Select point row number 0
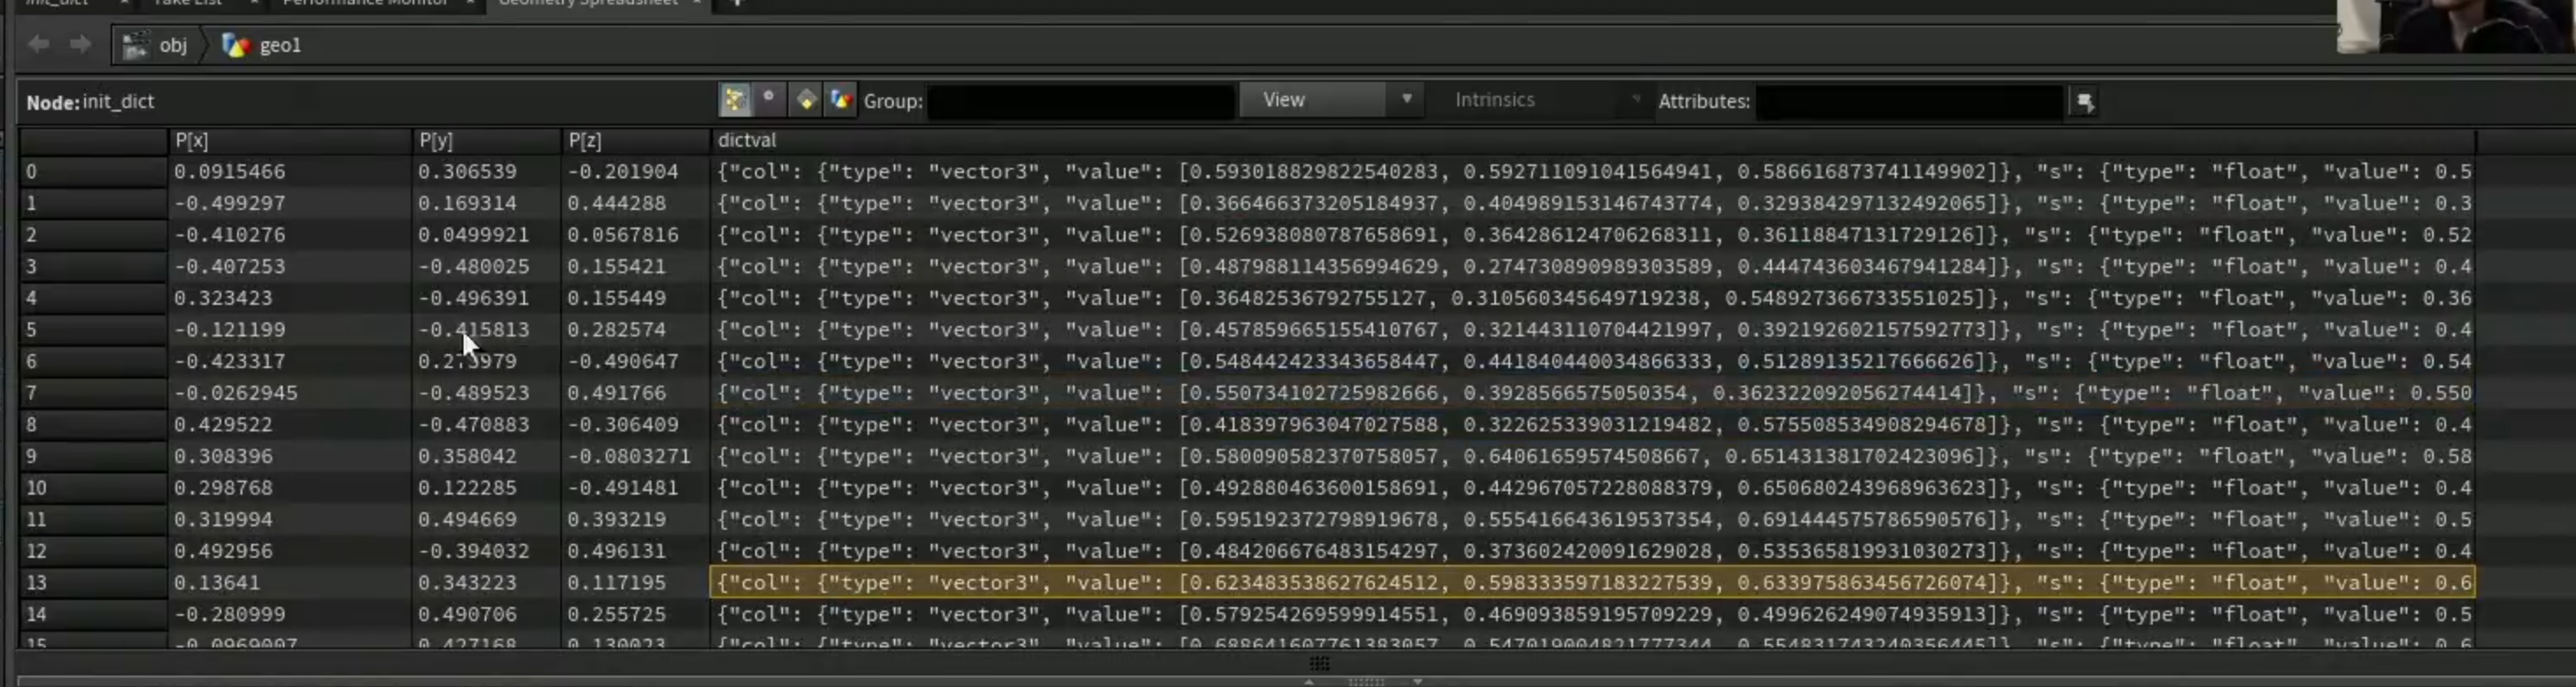Image resolution: width=2576 pixels, height=687 pixels. [93, 172]
